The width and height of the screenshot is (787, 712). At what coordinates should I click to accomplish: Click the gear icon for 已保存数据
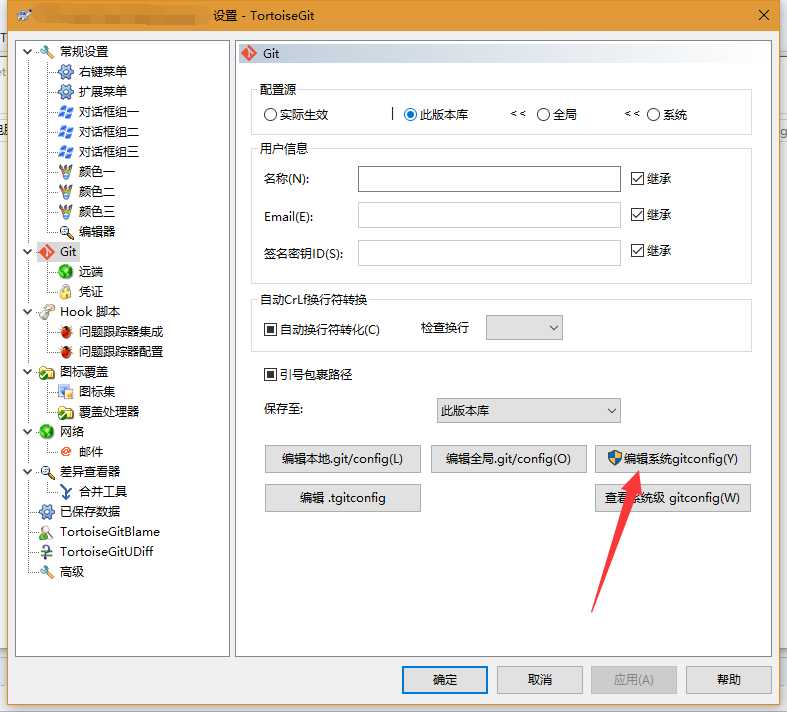pos(47,512)
